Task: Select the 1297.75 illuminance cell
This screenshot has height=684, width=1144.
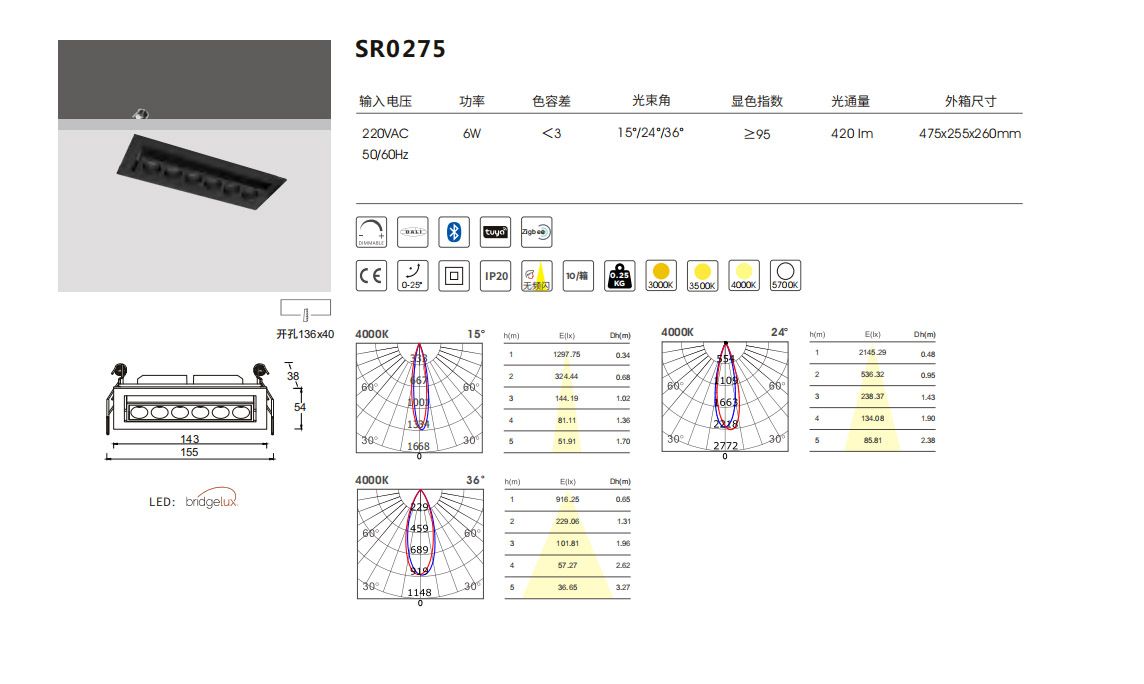Action: [x=567, y=354]
